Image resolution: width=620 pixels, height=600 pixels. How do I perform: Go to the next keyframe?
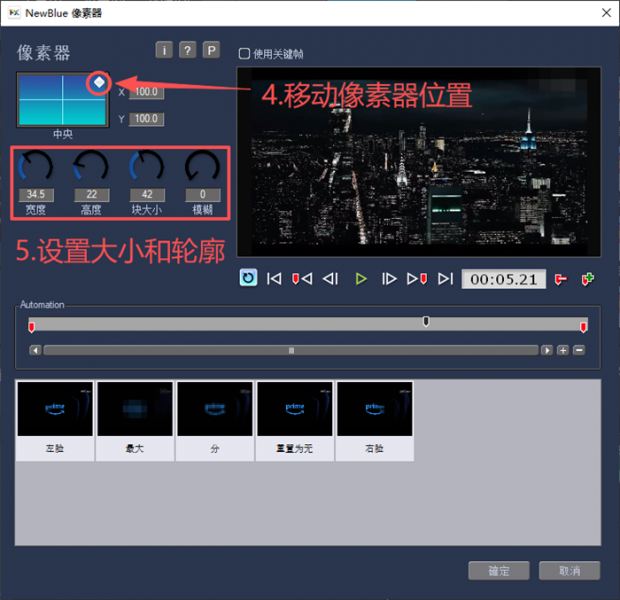pyautogui.click(x=417, y=279)
